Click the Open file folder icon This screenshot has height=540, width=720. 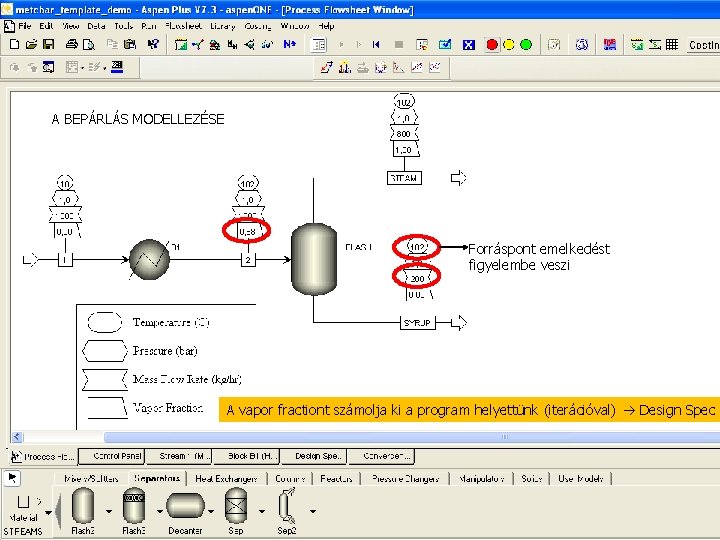click(x=31, y=44)
